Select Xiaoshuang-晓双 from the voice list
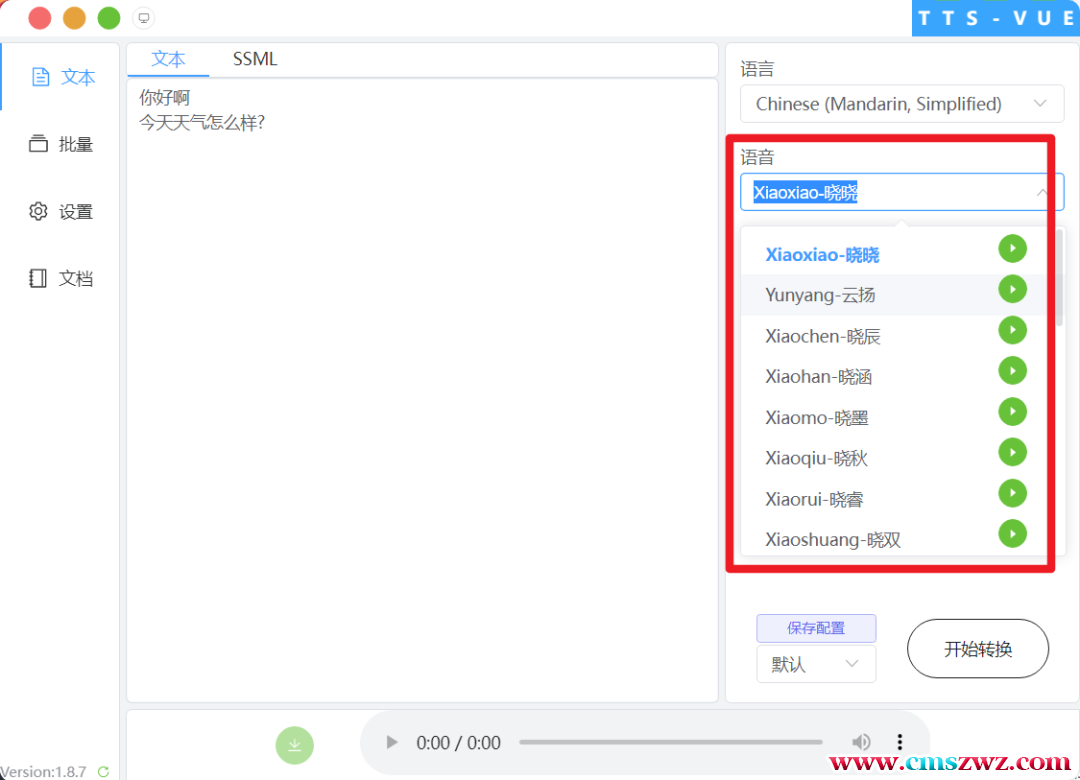1080x780 pixels. tap(833, 540)
